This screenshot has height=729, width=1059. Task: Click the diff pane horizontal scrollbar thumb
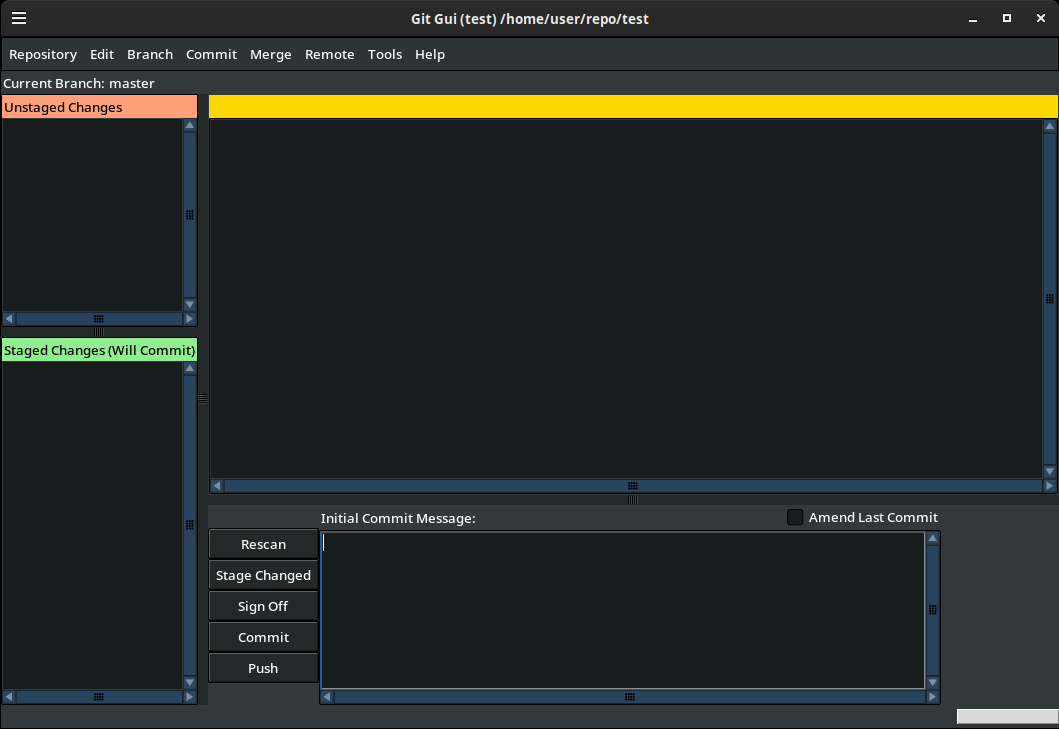click(x=633, y=486)
